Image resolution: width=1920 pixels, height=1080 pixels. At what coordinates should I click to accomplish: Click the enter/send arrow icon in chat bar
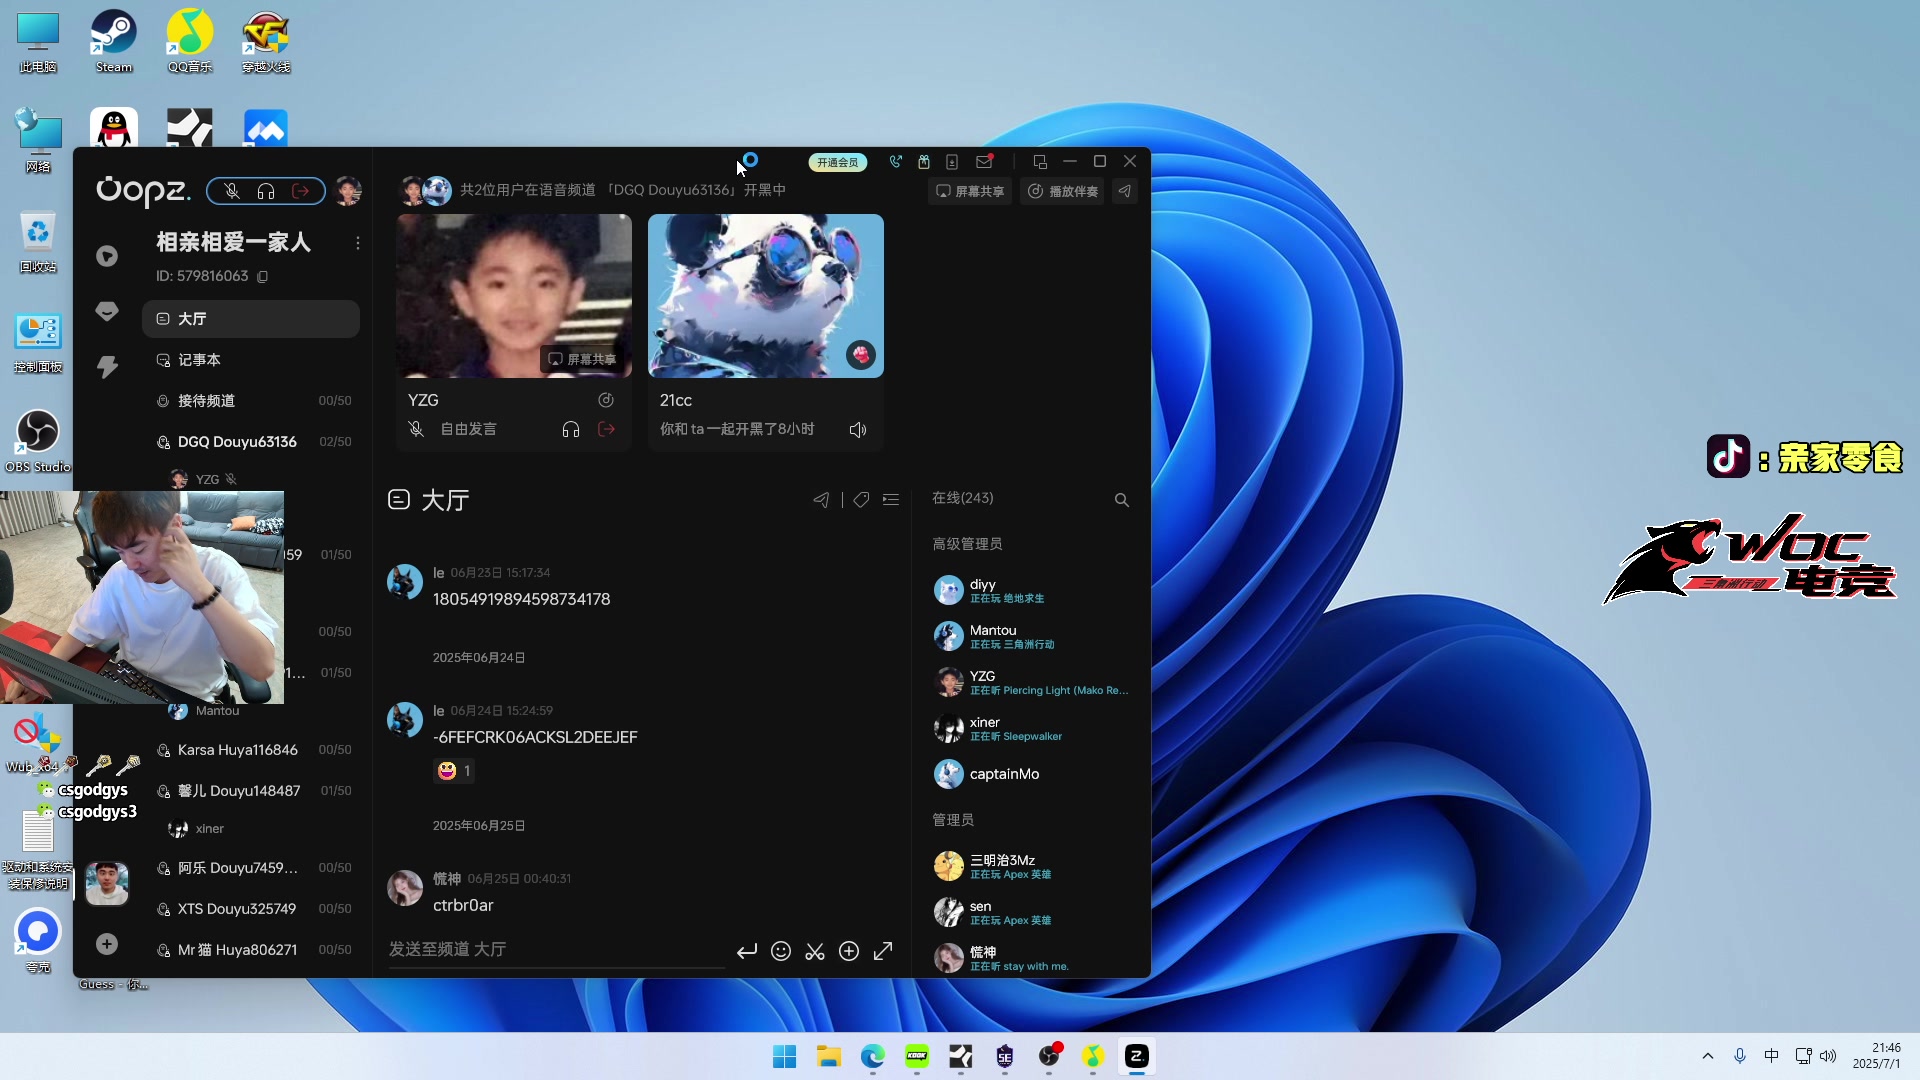click(x=747, y=951)
